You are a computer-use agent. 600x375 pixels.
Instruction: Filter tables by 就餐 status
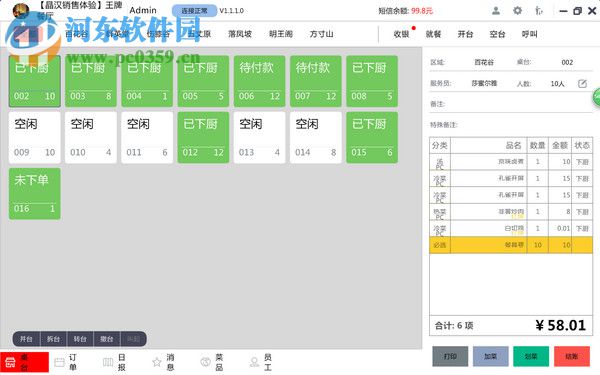click(433, 34)
